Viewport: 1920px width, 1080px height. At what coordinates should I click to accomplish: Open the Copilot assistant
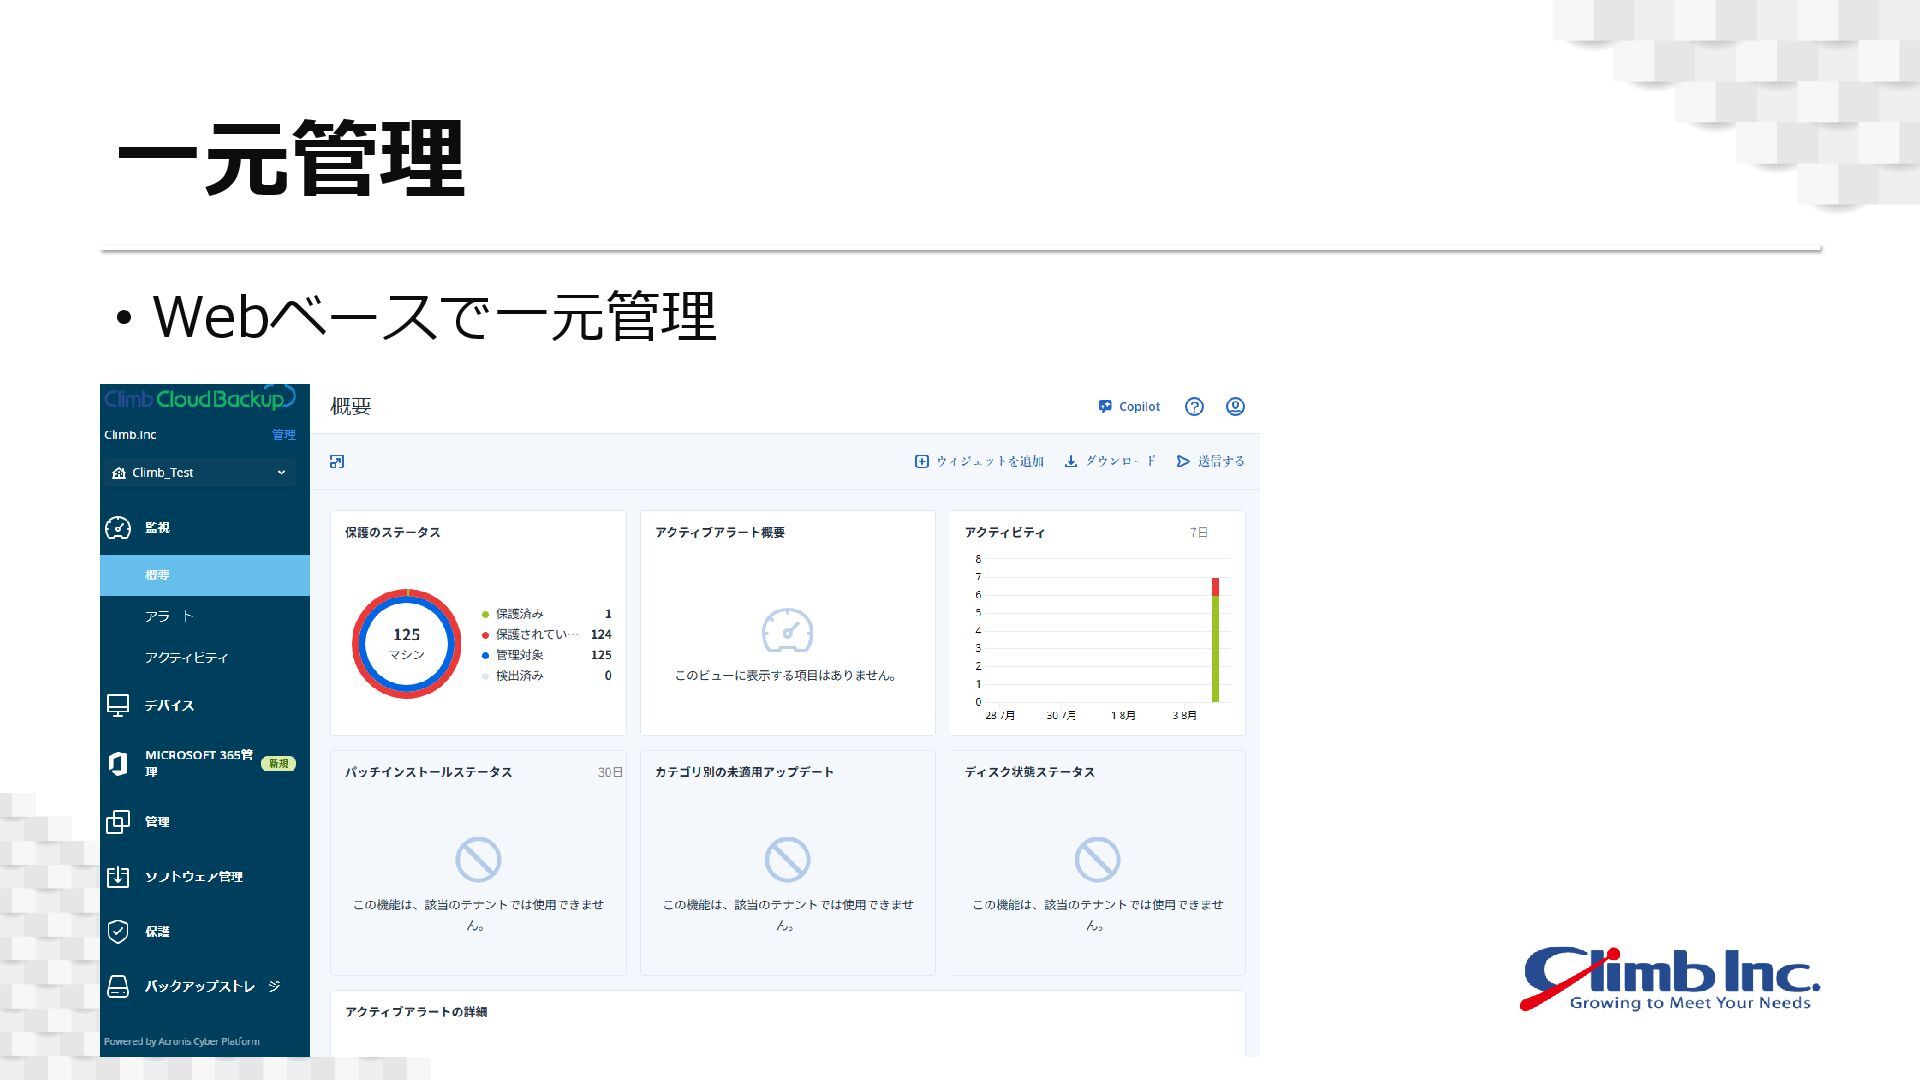pos(1129,407)
